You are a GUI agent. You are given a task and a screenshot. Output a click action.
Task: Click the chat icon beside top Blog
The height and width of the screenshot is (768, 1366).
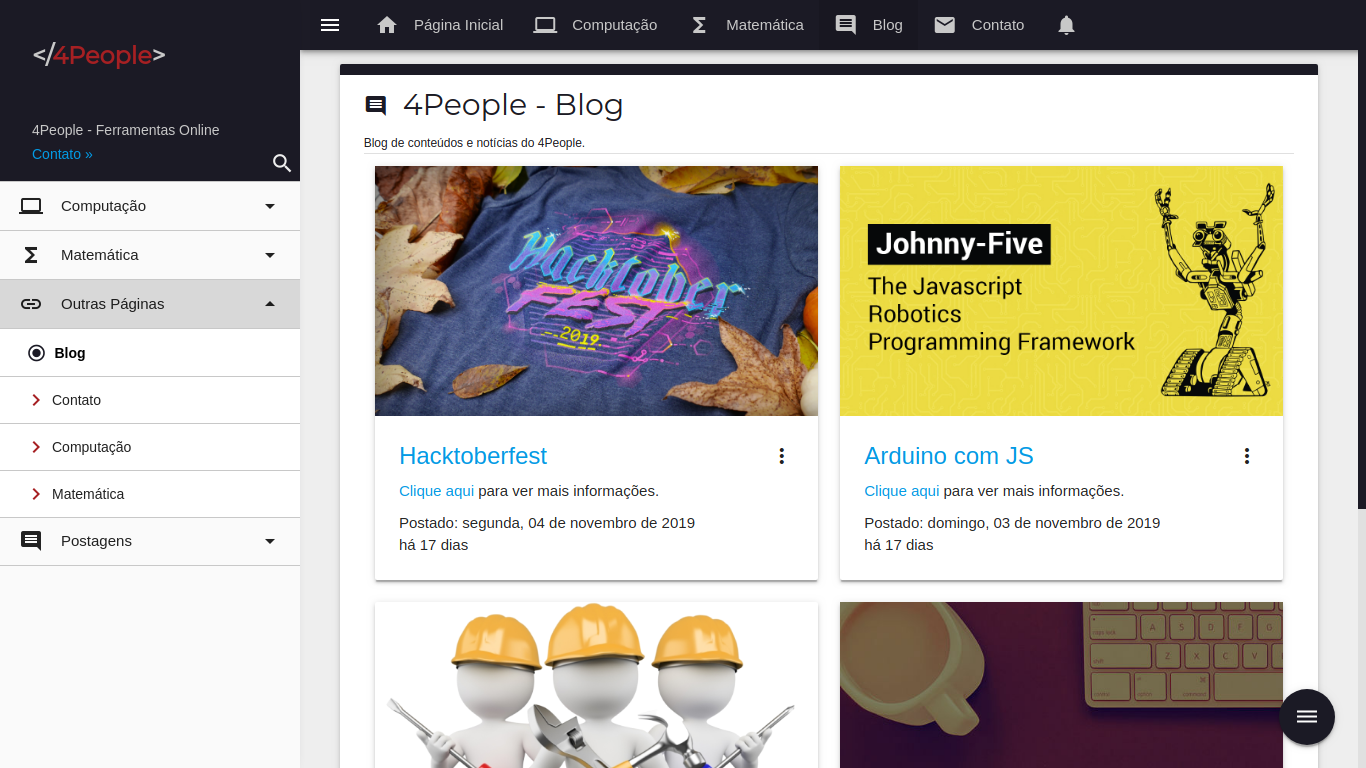point(846,25)
